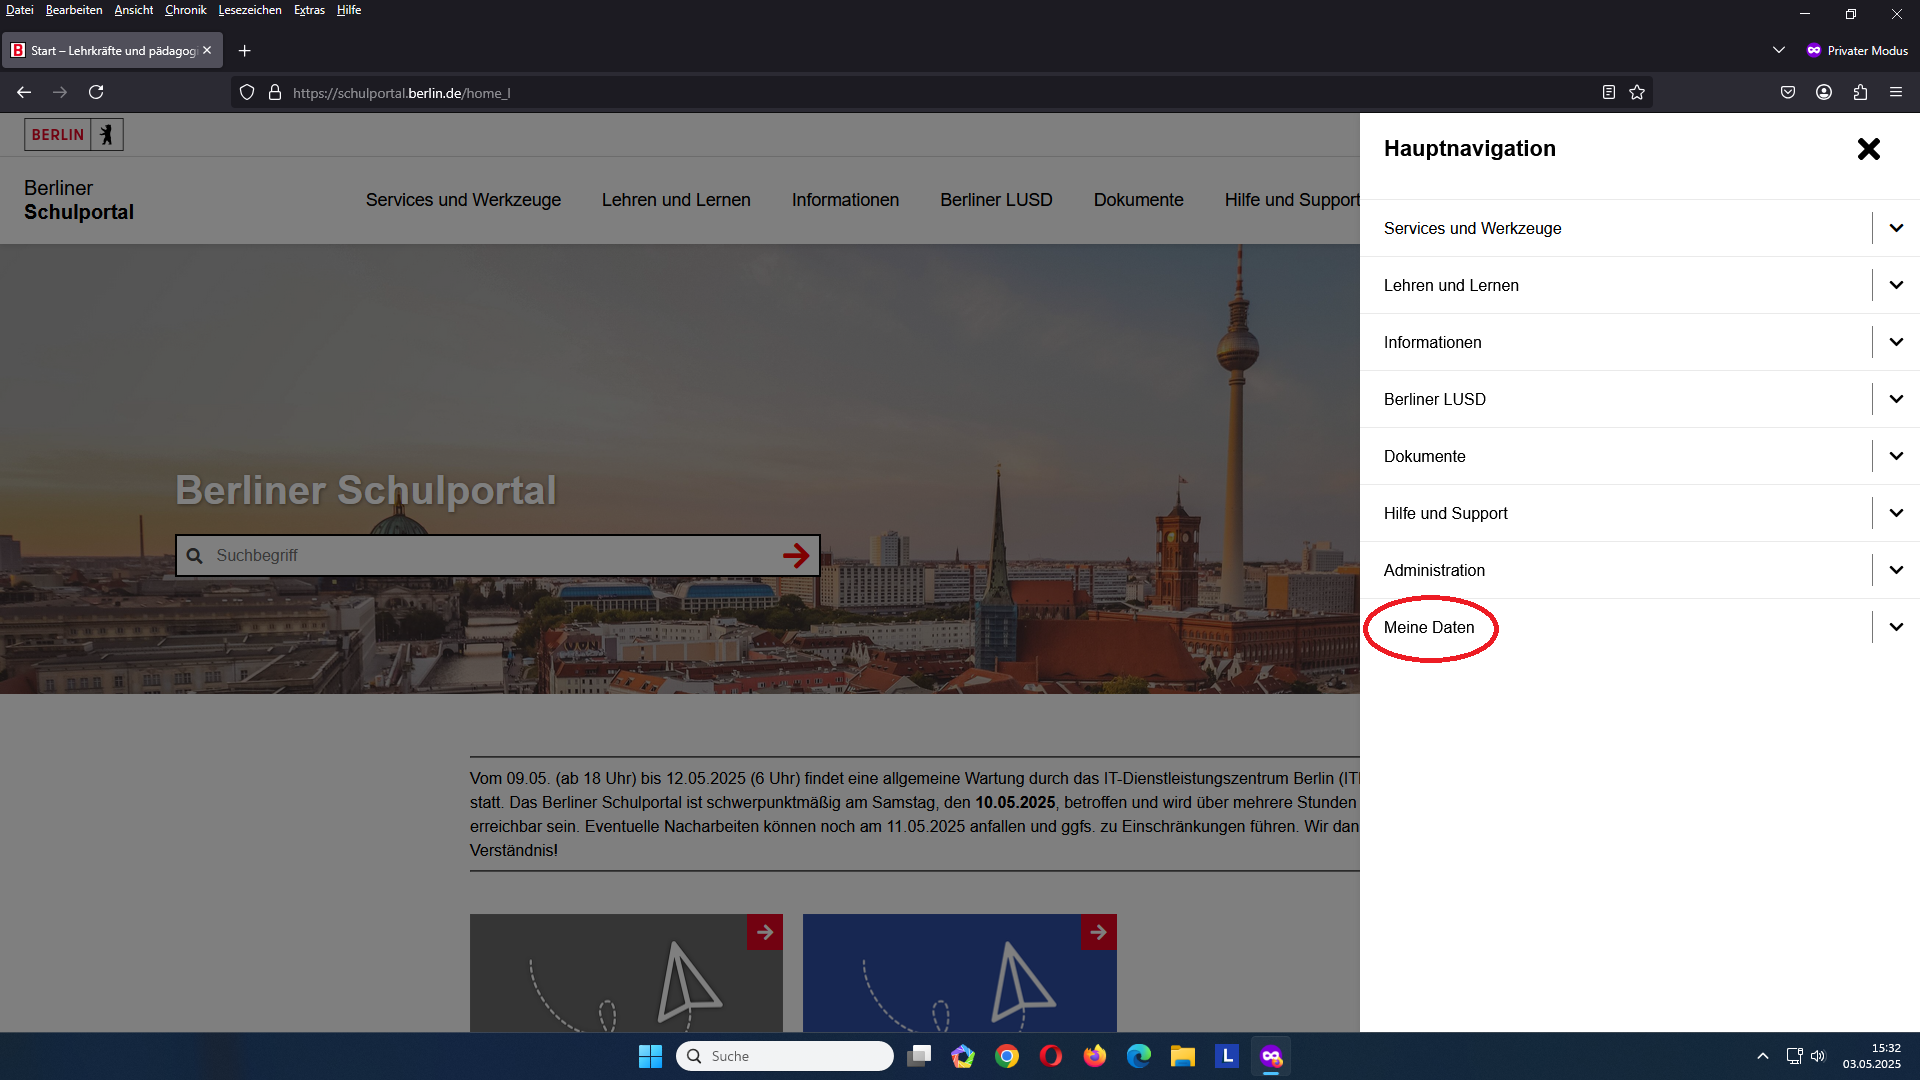Click the Pocket save icon in toolbar

(1788, 92)
